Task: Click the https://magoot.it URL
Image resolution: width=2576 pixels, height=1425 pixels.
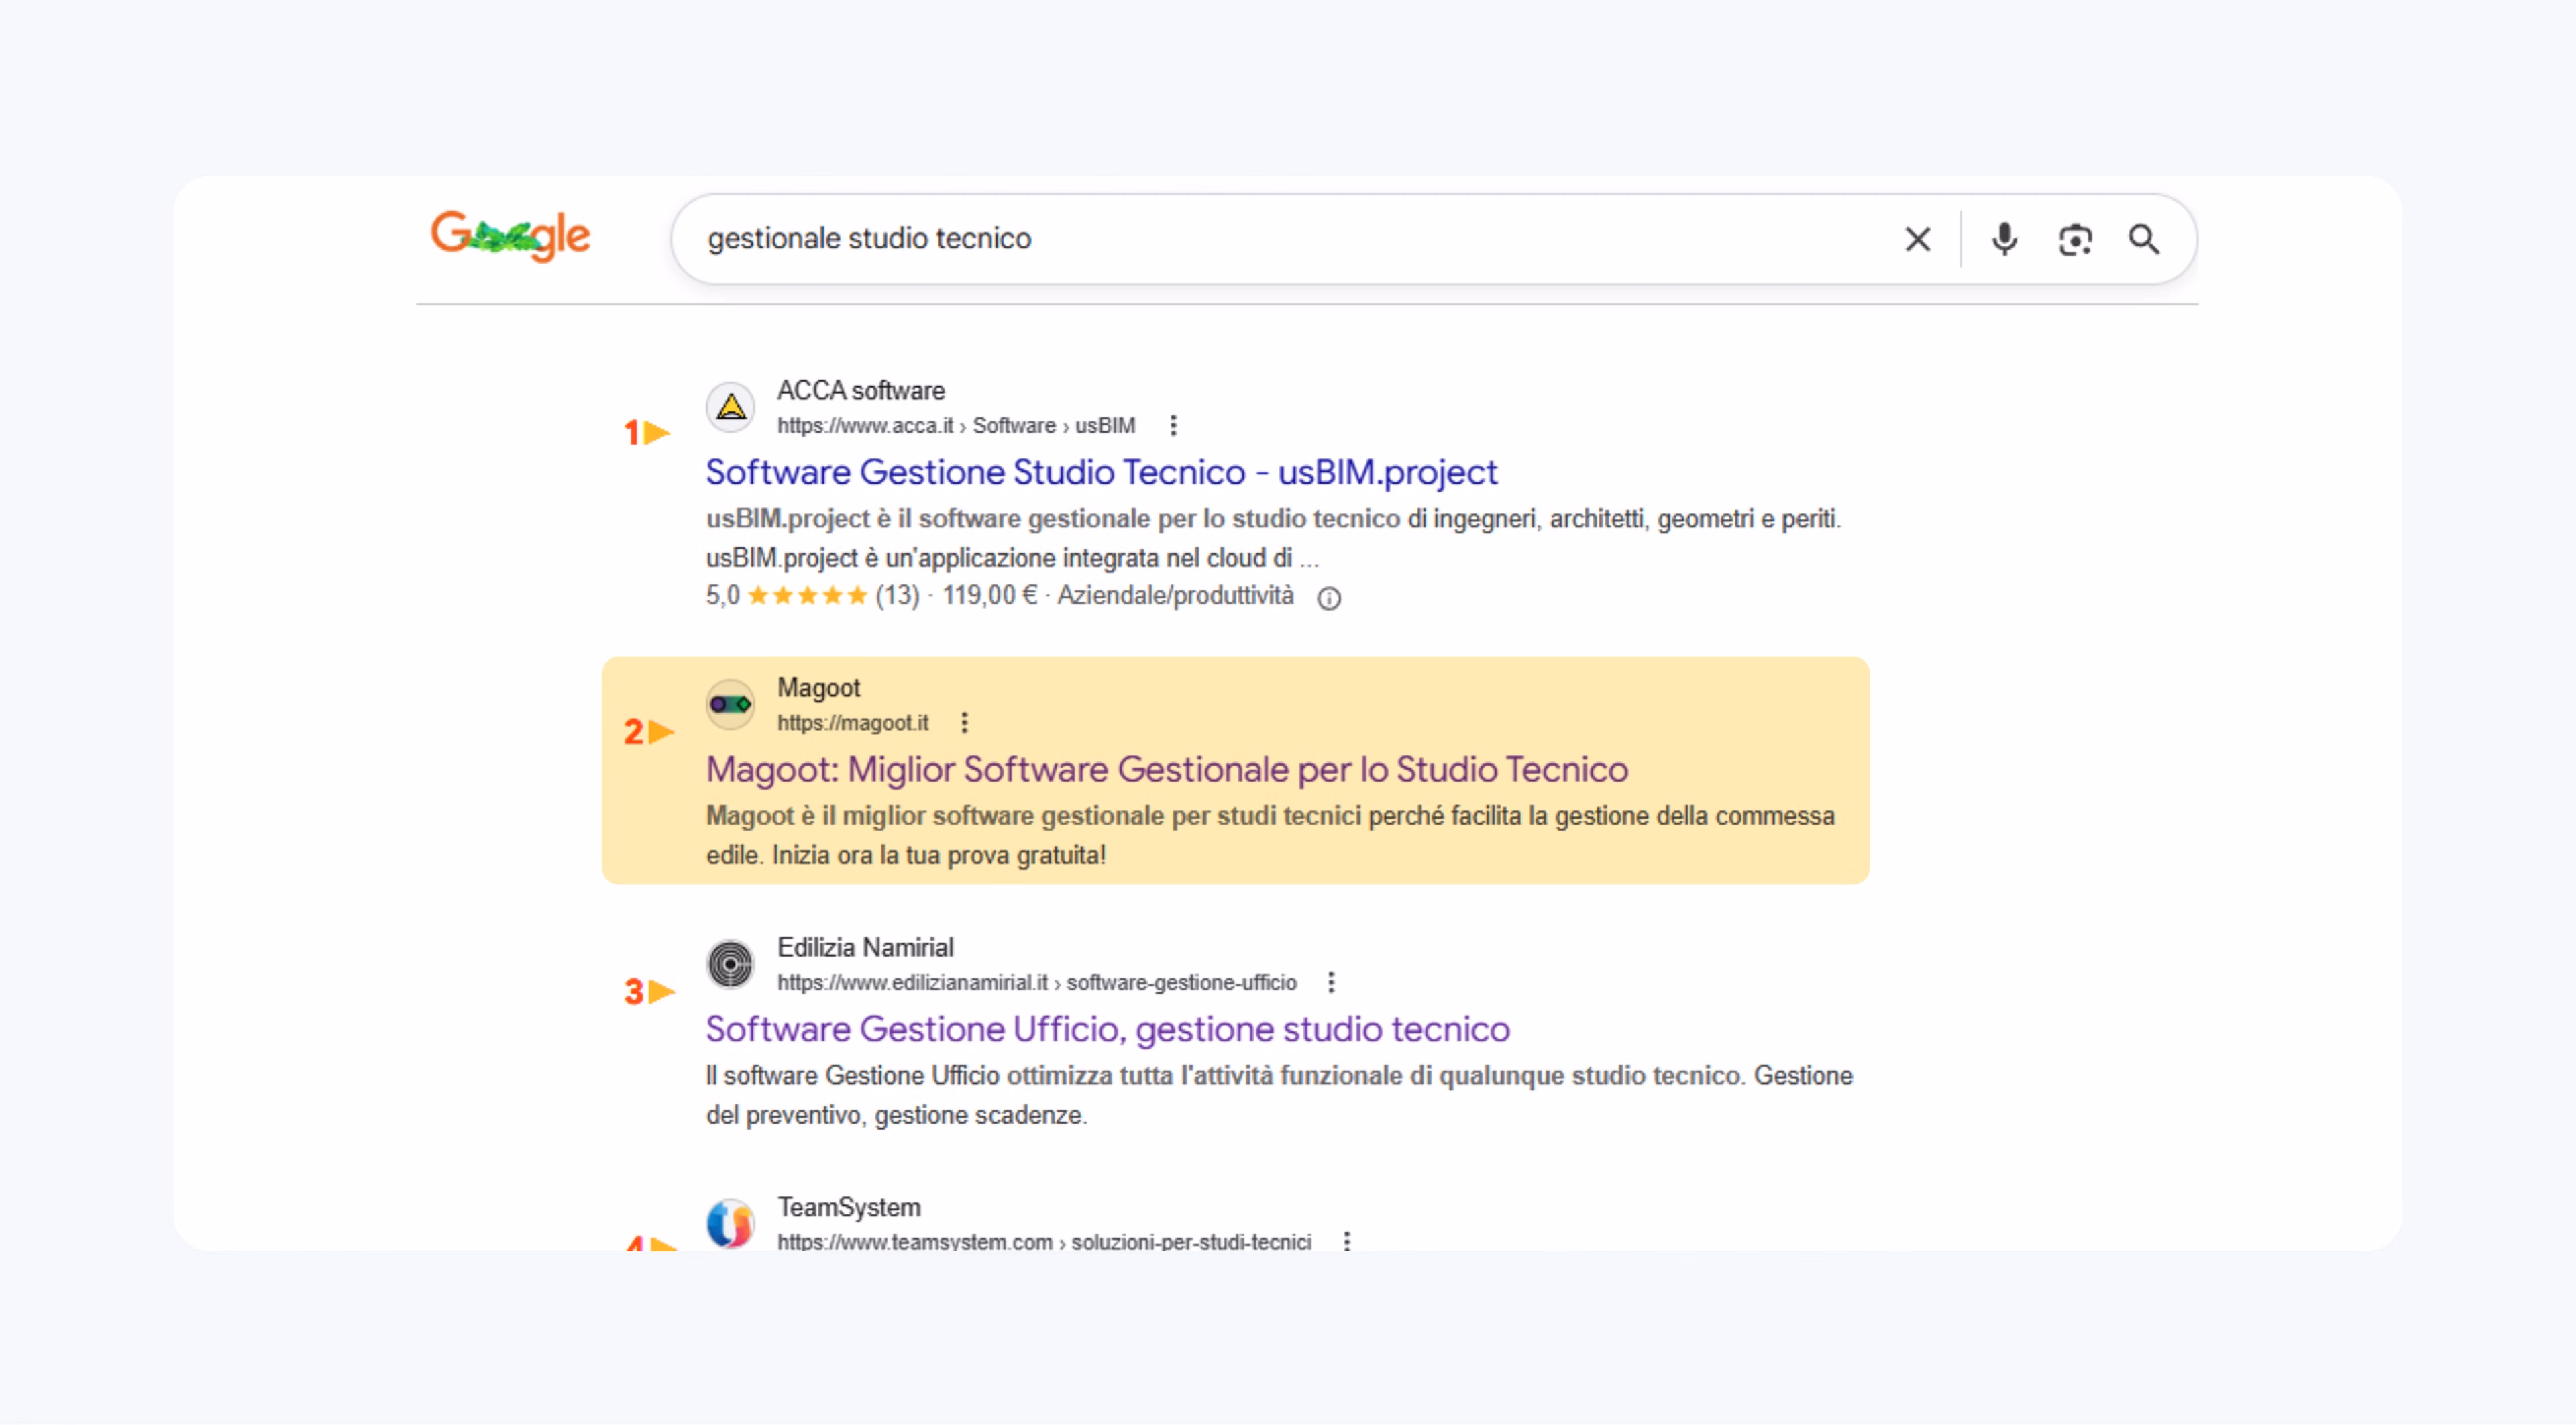Action: (853, 722)
